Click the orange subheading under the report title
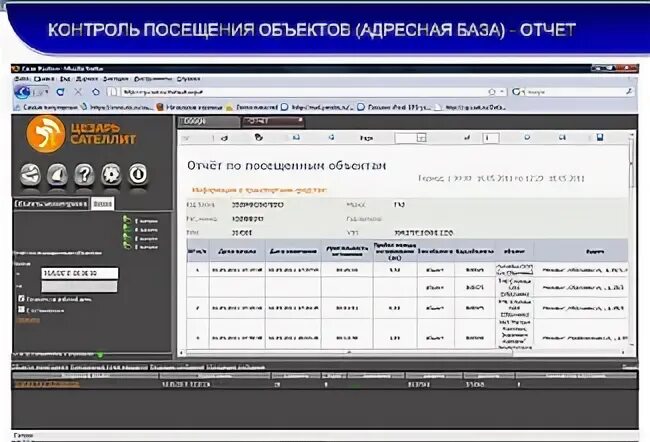 260,190
